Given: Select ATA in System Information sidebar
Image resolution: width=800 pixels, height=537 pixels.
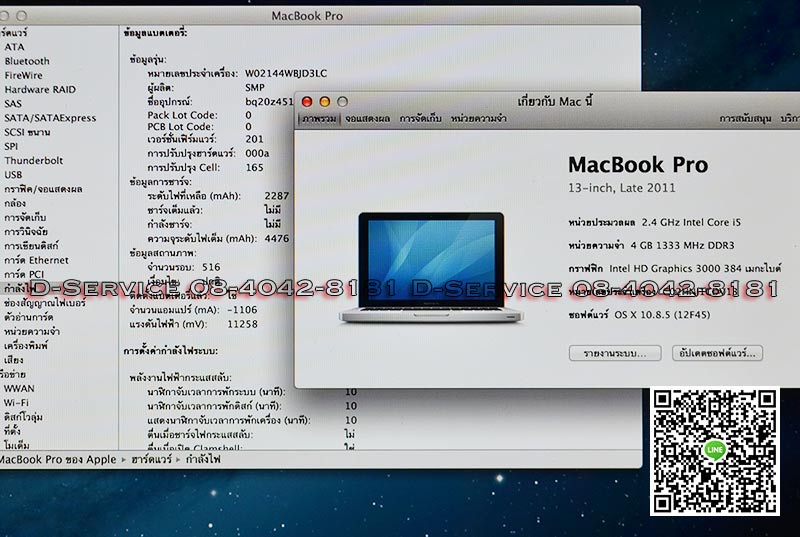Looking at the screenshot, I should click(x=14, y=47).
